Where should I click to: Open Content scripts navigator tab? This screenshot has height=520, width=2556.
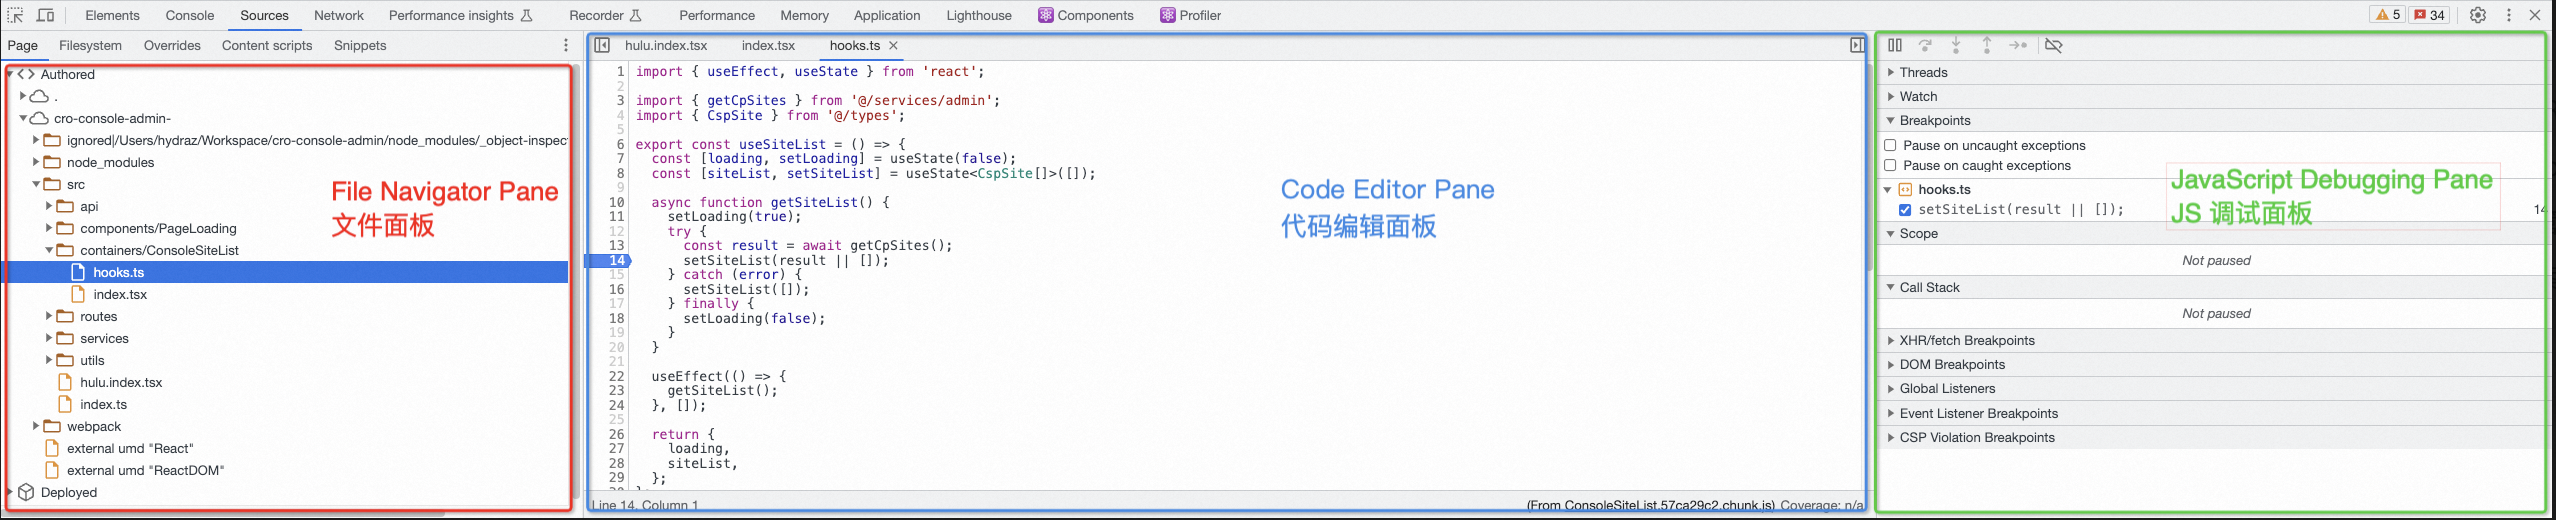267,45
